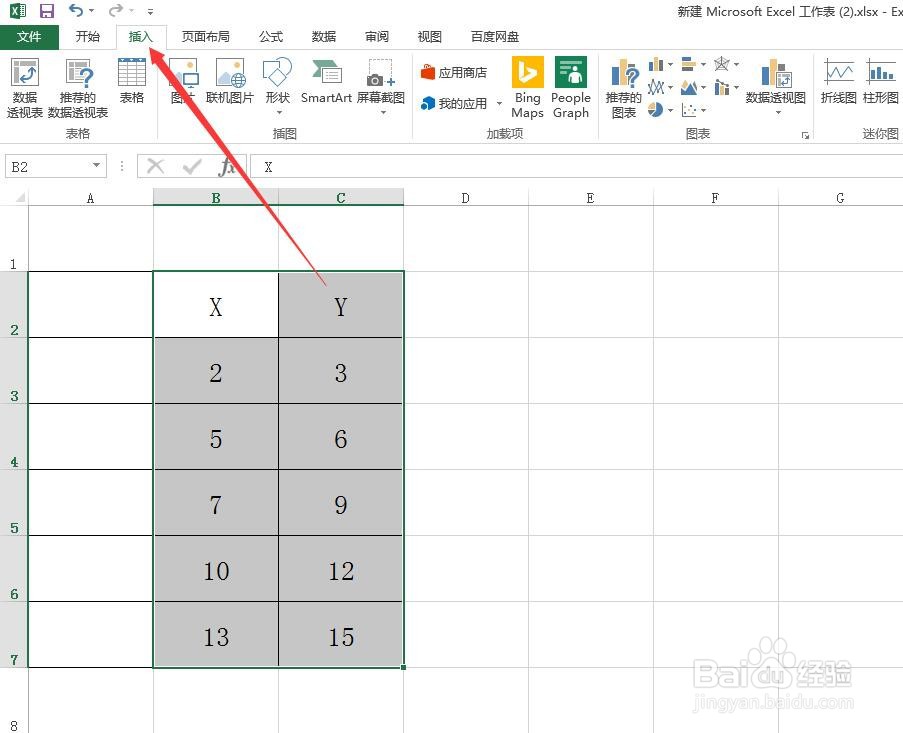Select column A header
The width and height of the screenshot is (903, 733).
pos(90,198)
